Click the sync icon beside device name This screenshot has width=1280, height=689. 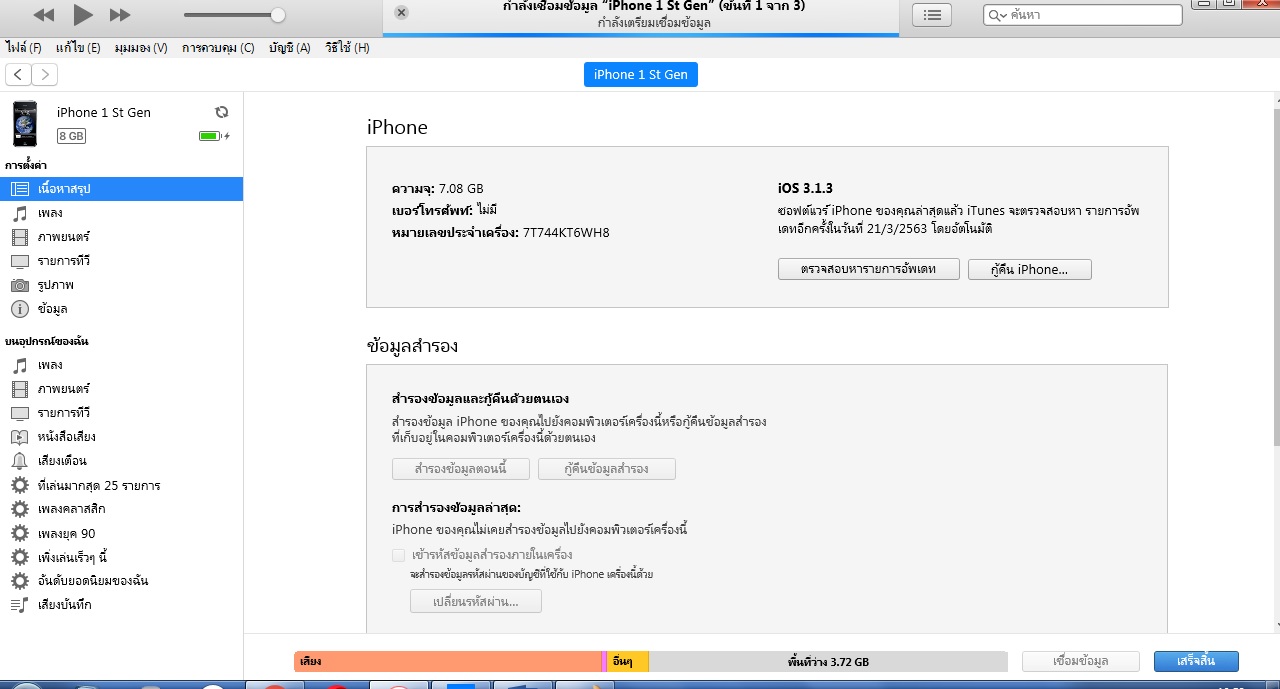[x=221, y=112]
